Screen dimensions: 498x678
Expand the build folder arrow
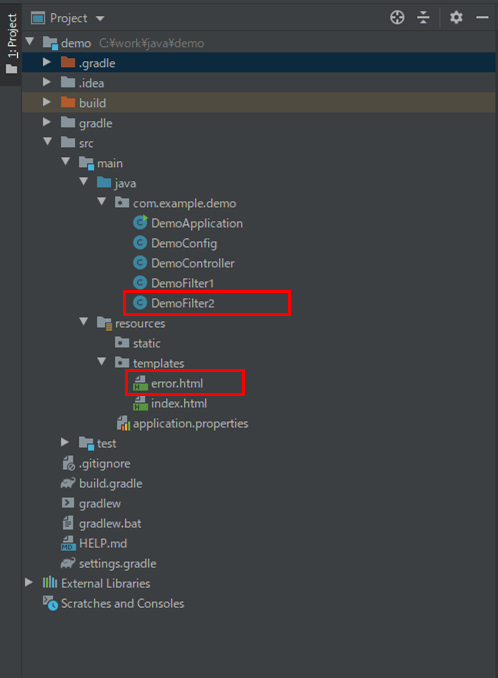point(47,102)
